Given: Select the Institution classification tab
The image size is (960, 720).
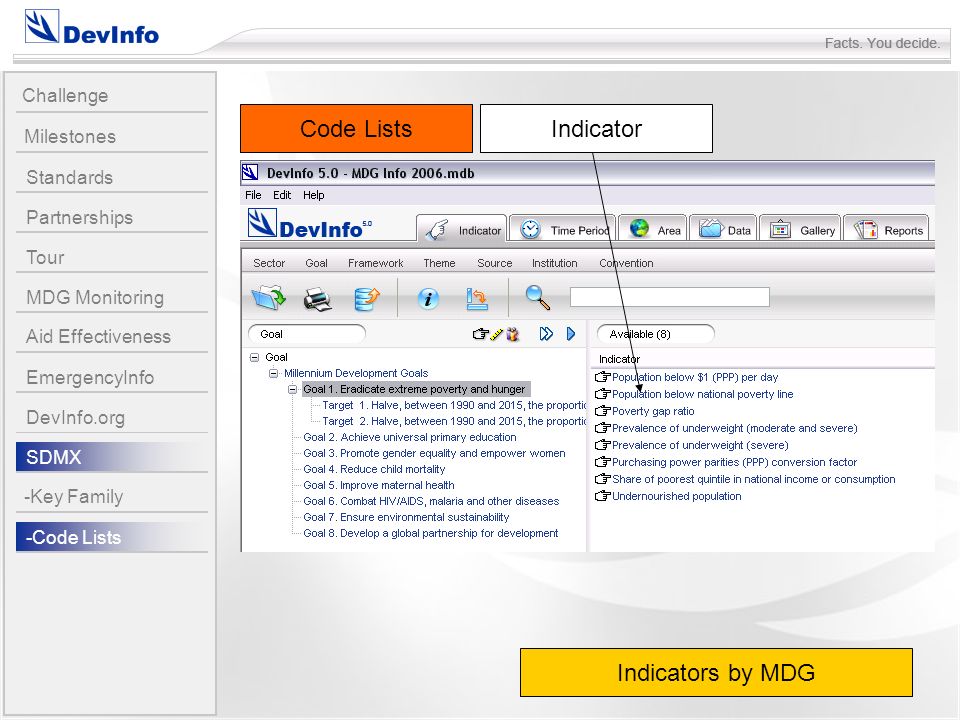Looking at the screenshot, I should [x=554, y=263].
